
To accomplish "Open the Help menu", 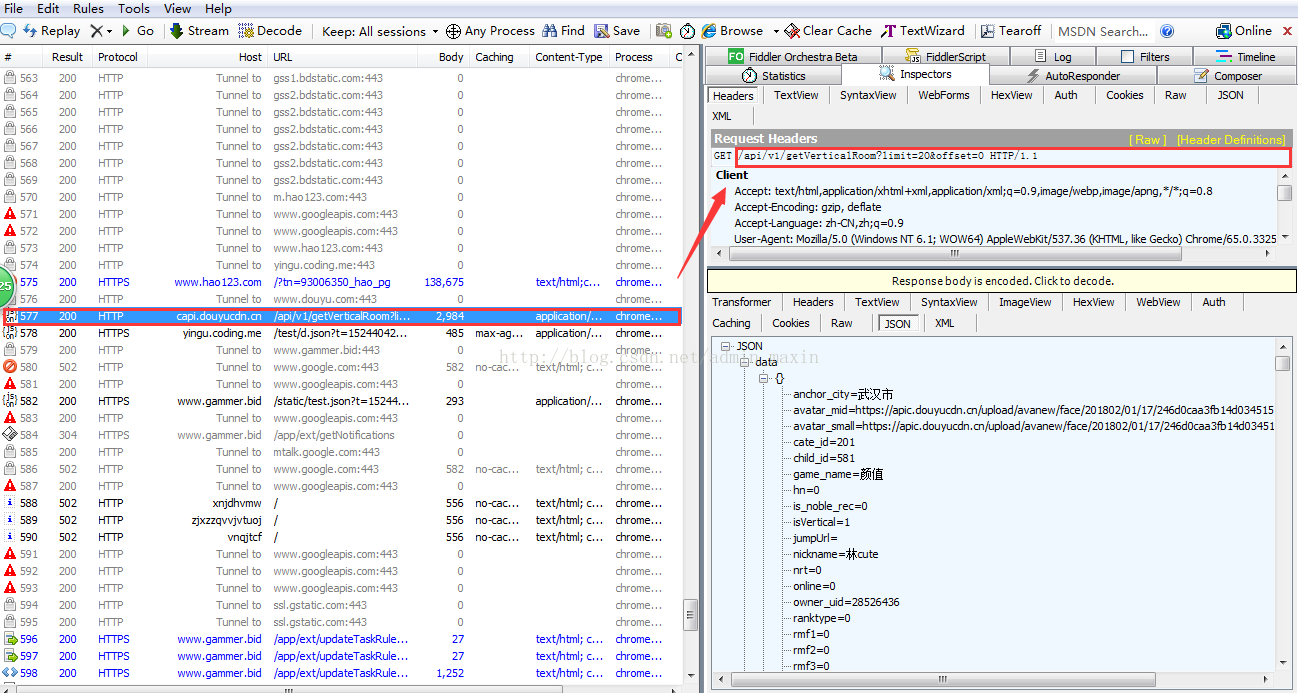I will pyautogui.click(x=218, y=9).
